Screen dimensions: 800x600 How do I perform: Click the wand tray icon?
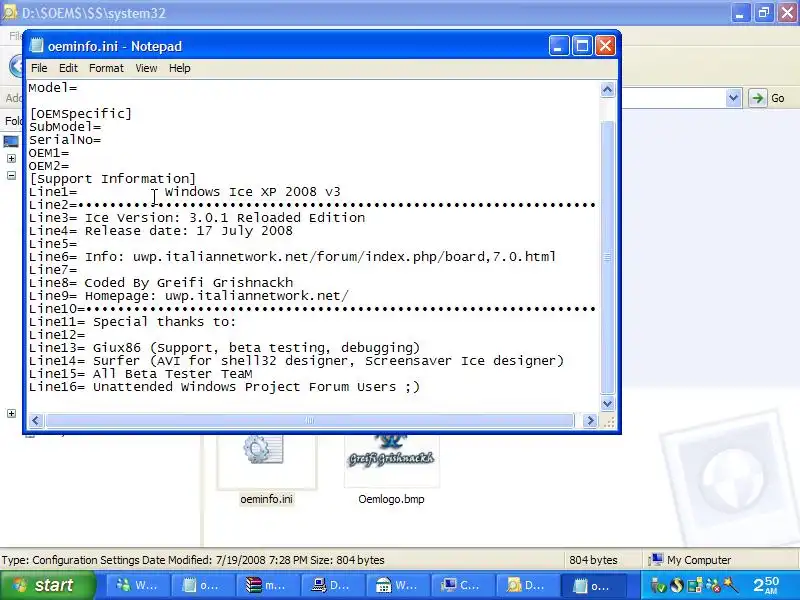click(x=731, y=584)
